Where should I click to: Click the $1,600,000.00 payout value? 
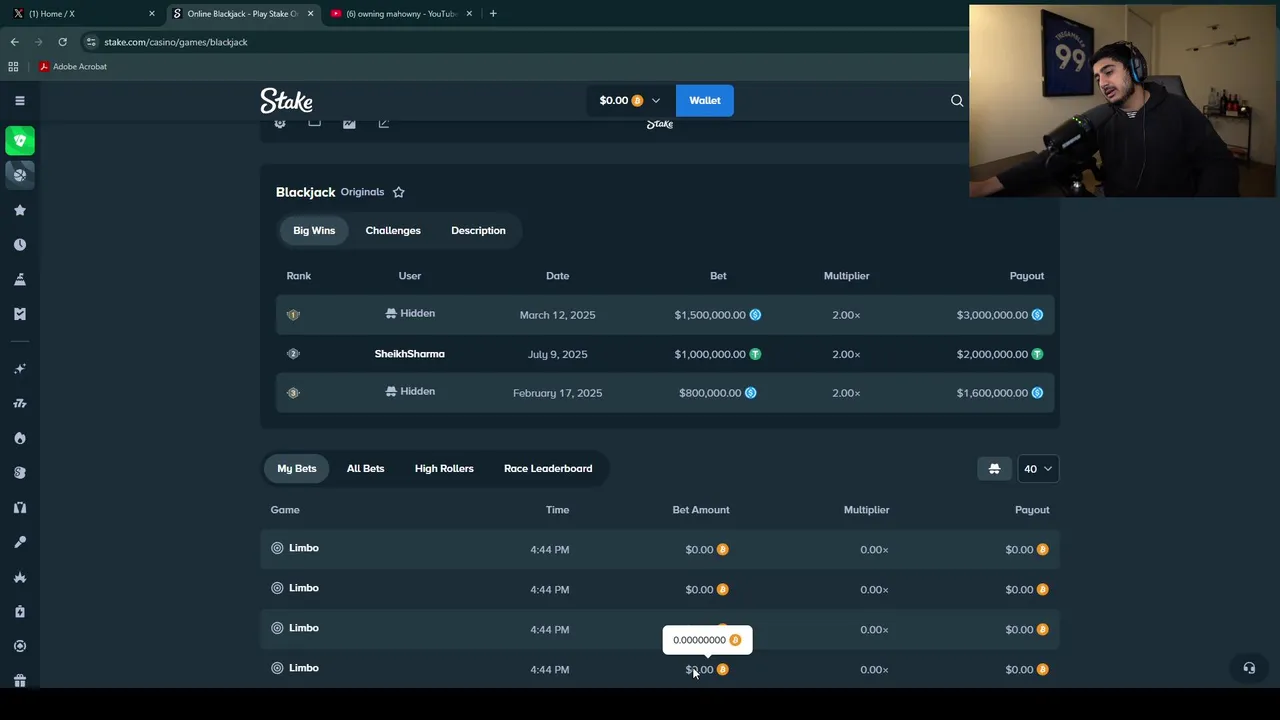(x=992, y=393)
